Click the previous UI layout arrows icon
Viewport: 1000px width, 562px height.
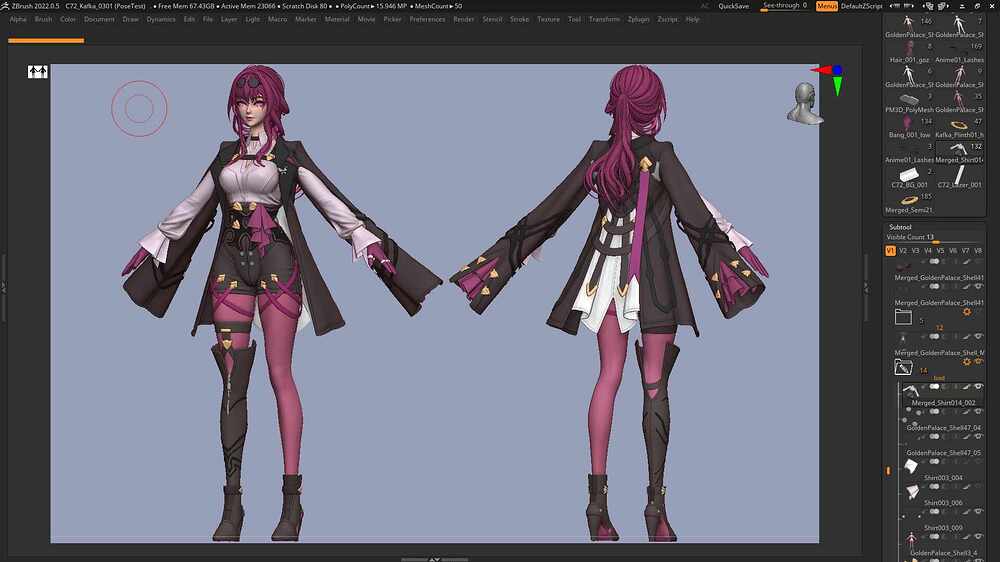pyautogui.click(x=895, y=6)
